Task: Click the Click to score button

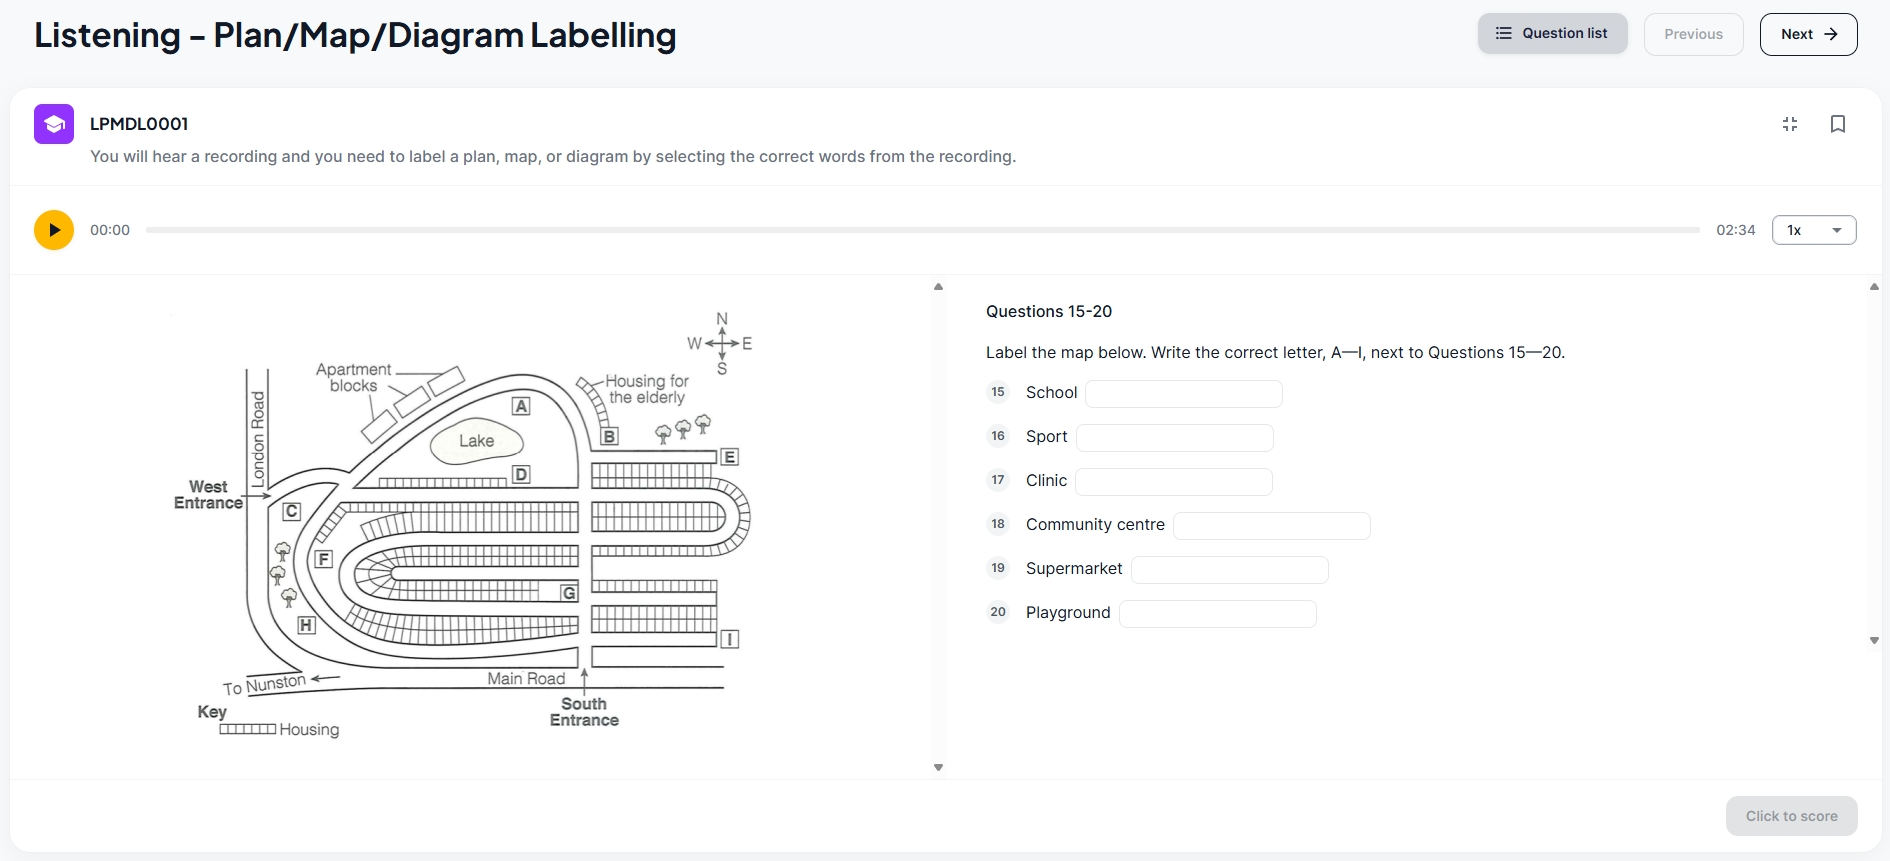Action: (1791, 816)
